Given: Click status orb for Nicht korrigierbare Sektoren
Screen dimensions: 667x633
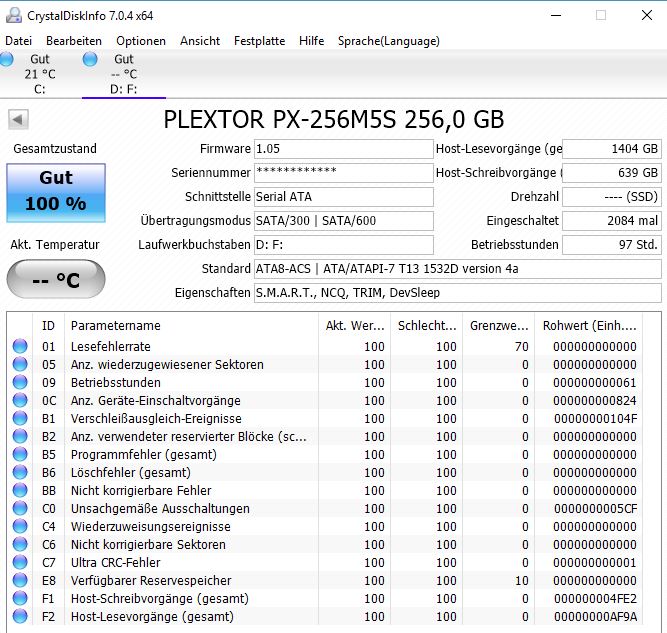Looking at the screenshot, I should pyautogui.click(x=20, y=544).
